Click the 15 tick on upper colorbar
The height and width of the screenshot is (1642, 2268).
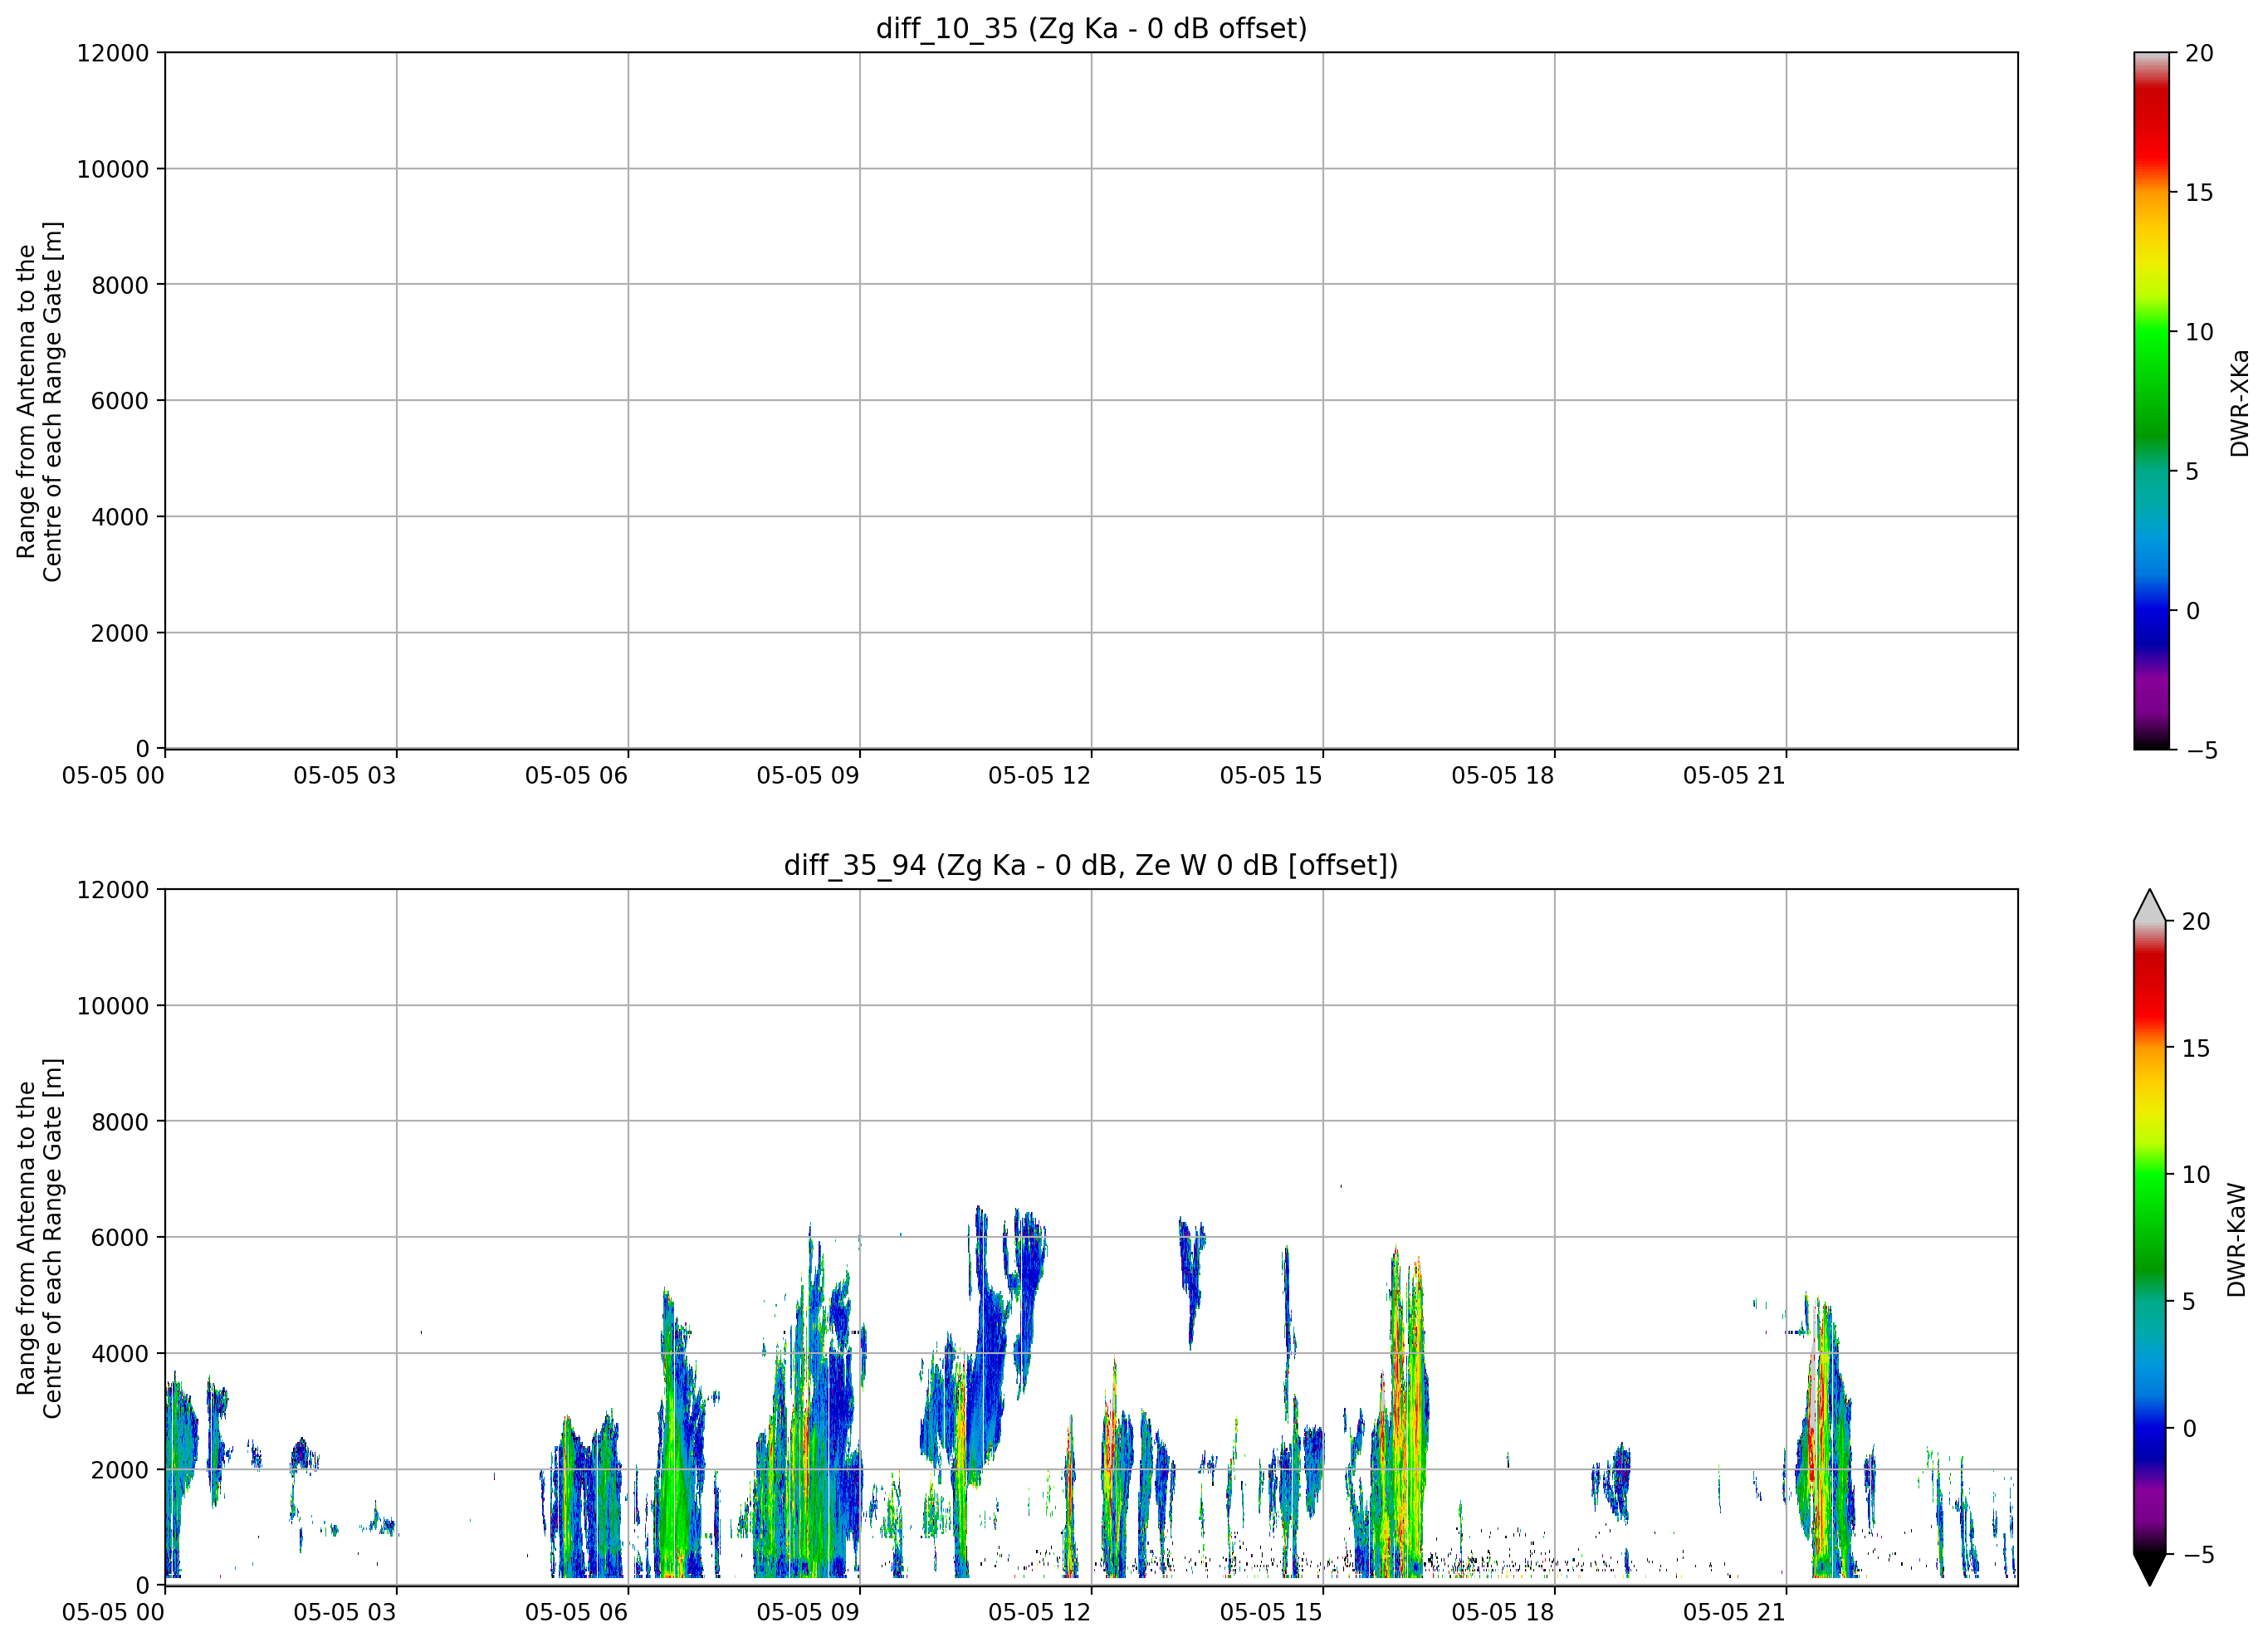click(2198, 193)
